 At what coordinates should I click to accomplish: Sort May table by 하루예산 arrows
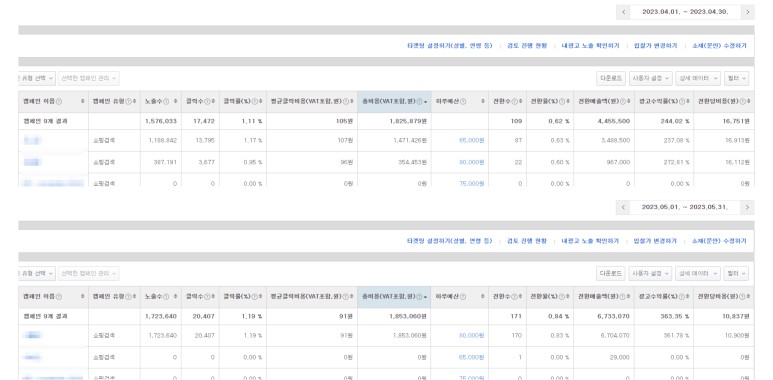pos(483,297)
